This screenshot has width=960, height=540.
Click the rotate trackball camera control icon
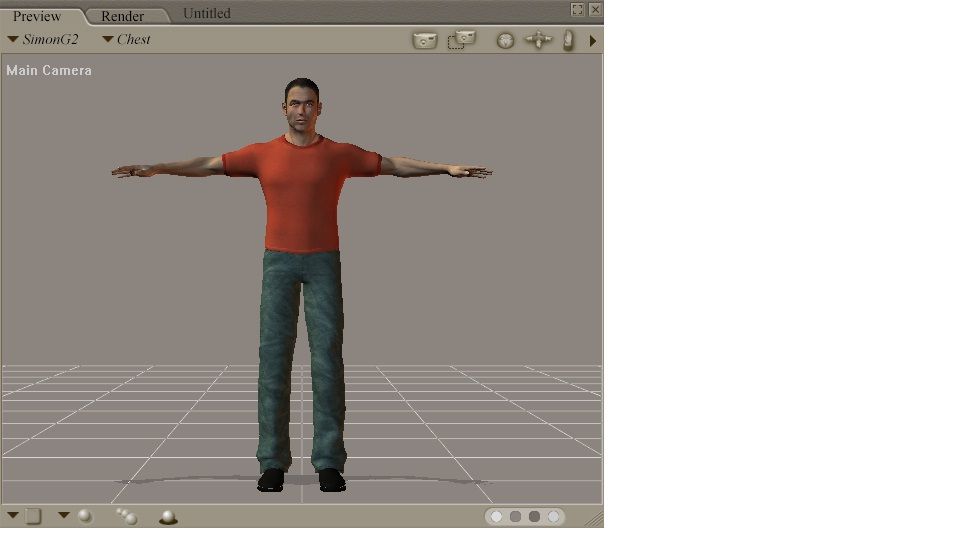[505, 40]
